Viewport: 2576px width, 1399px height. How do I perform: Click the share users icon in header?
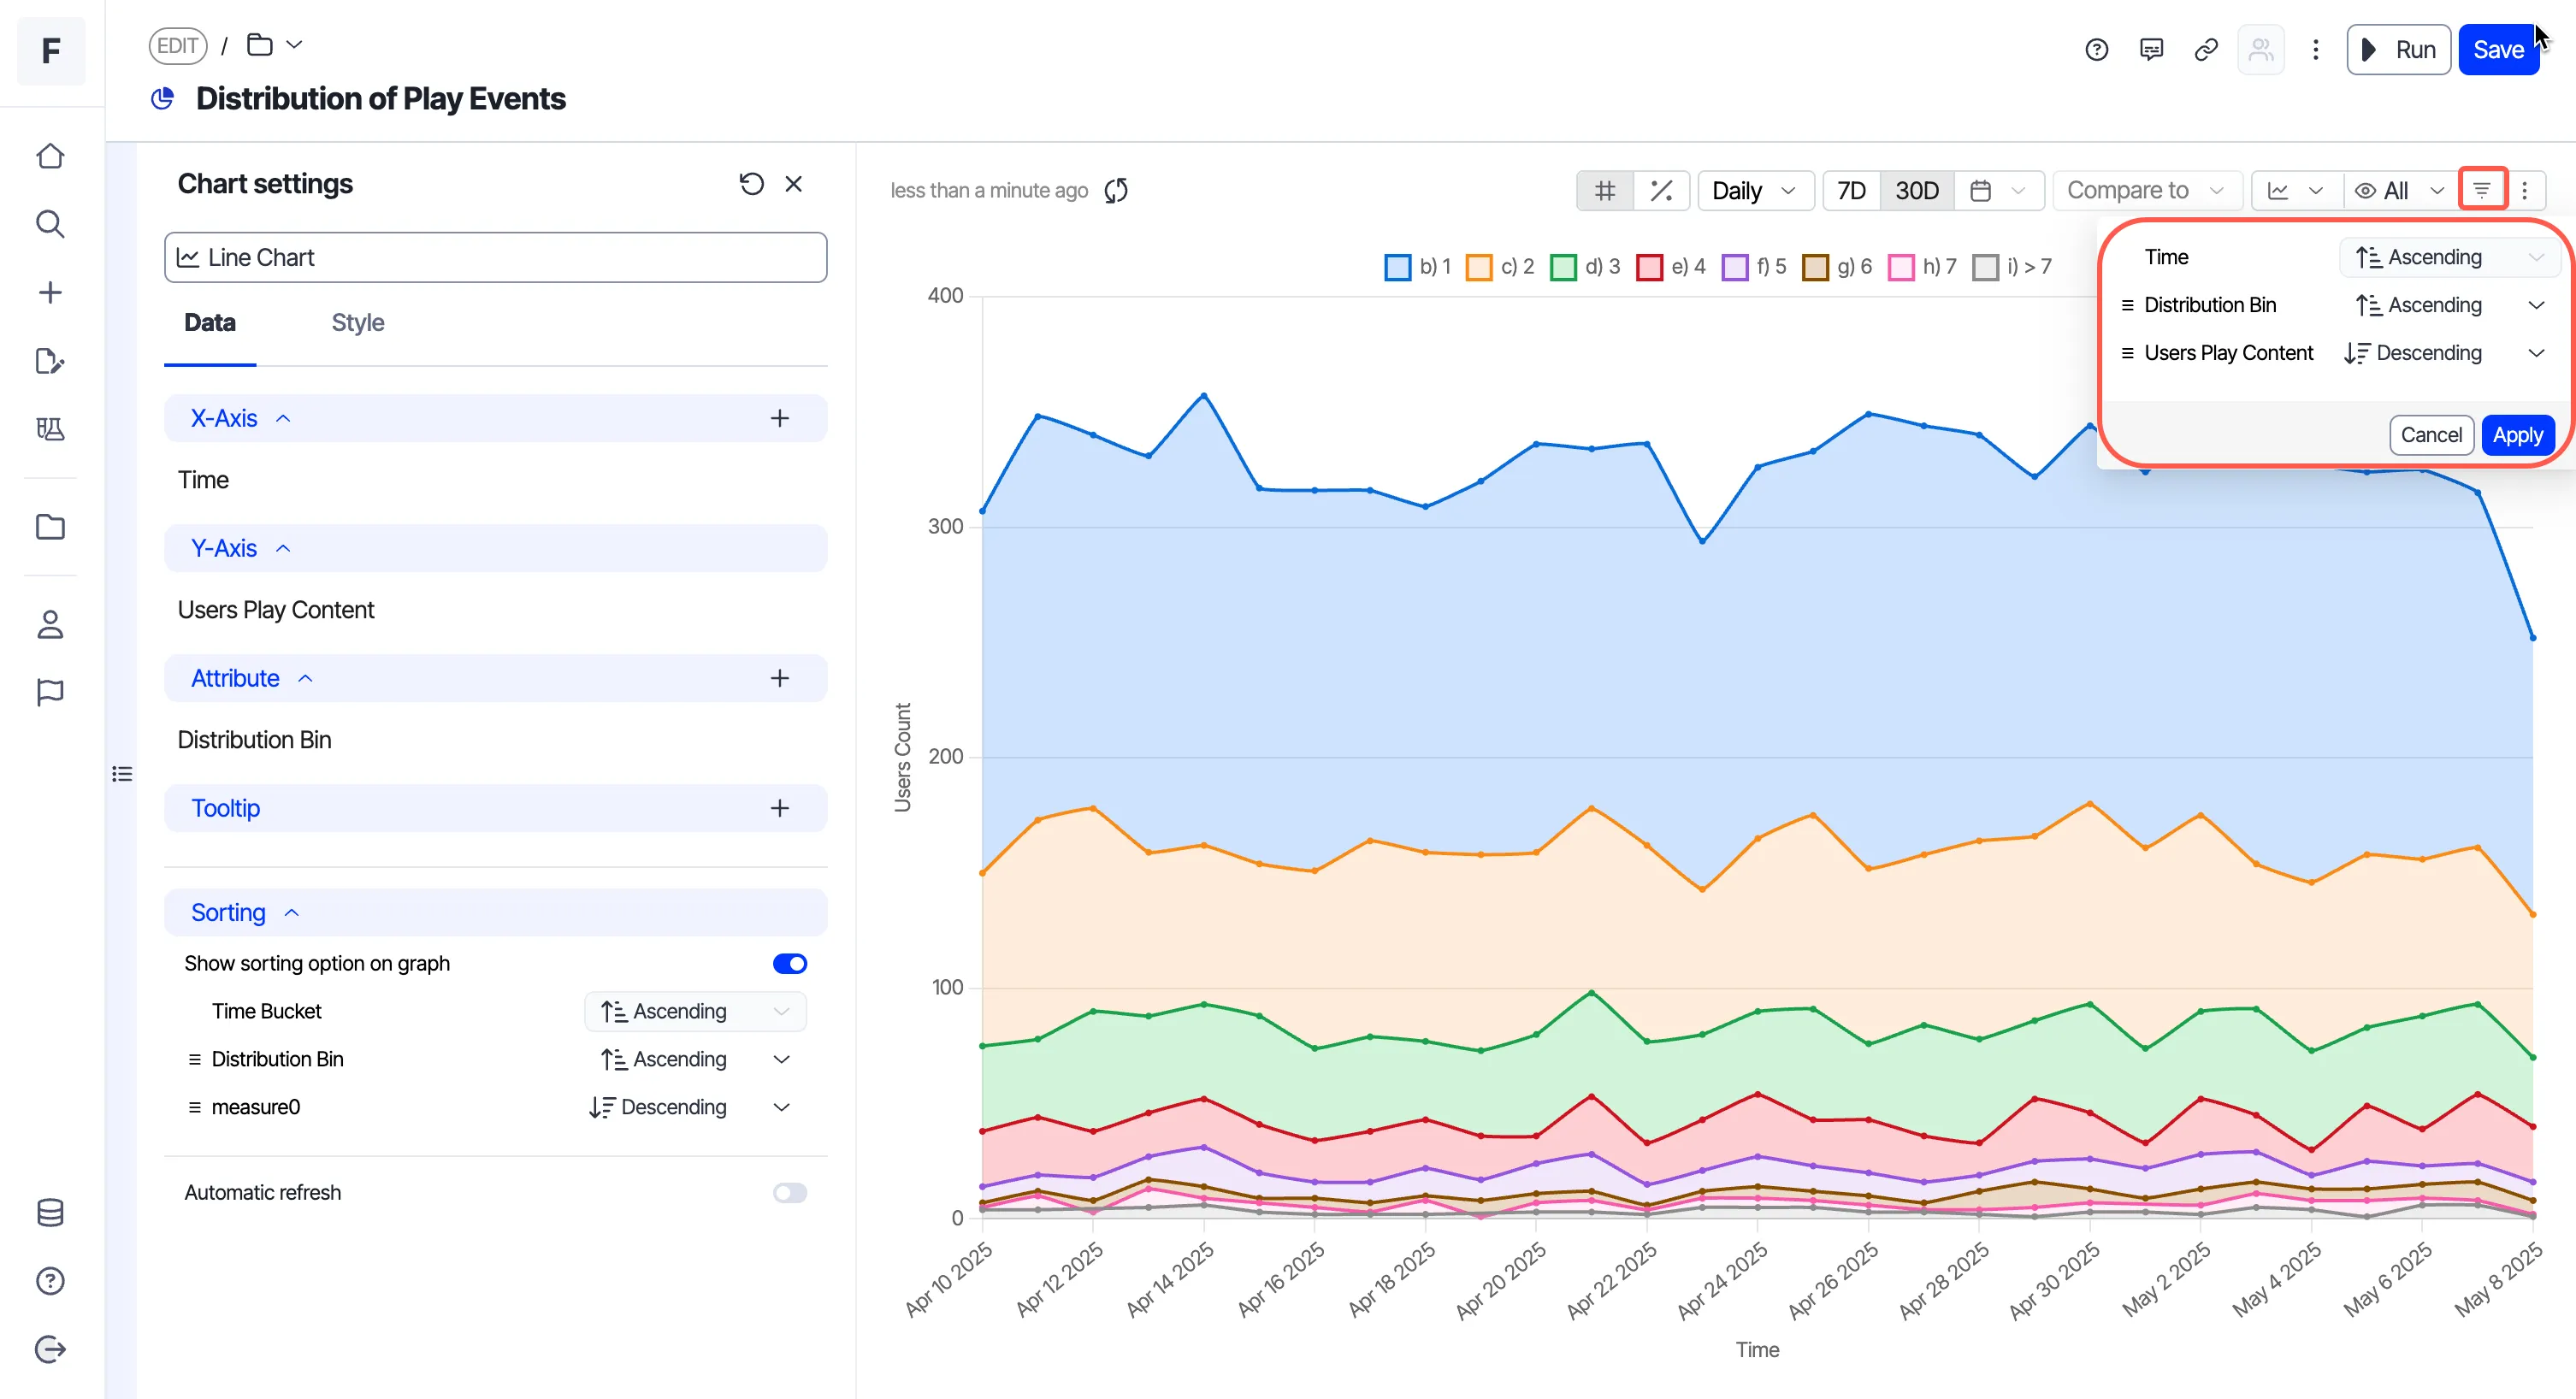[x=2261, y=49]
